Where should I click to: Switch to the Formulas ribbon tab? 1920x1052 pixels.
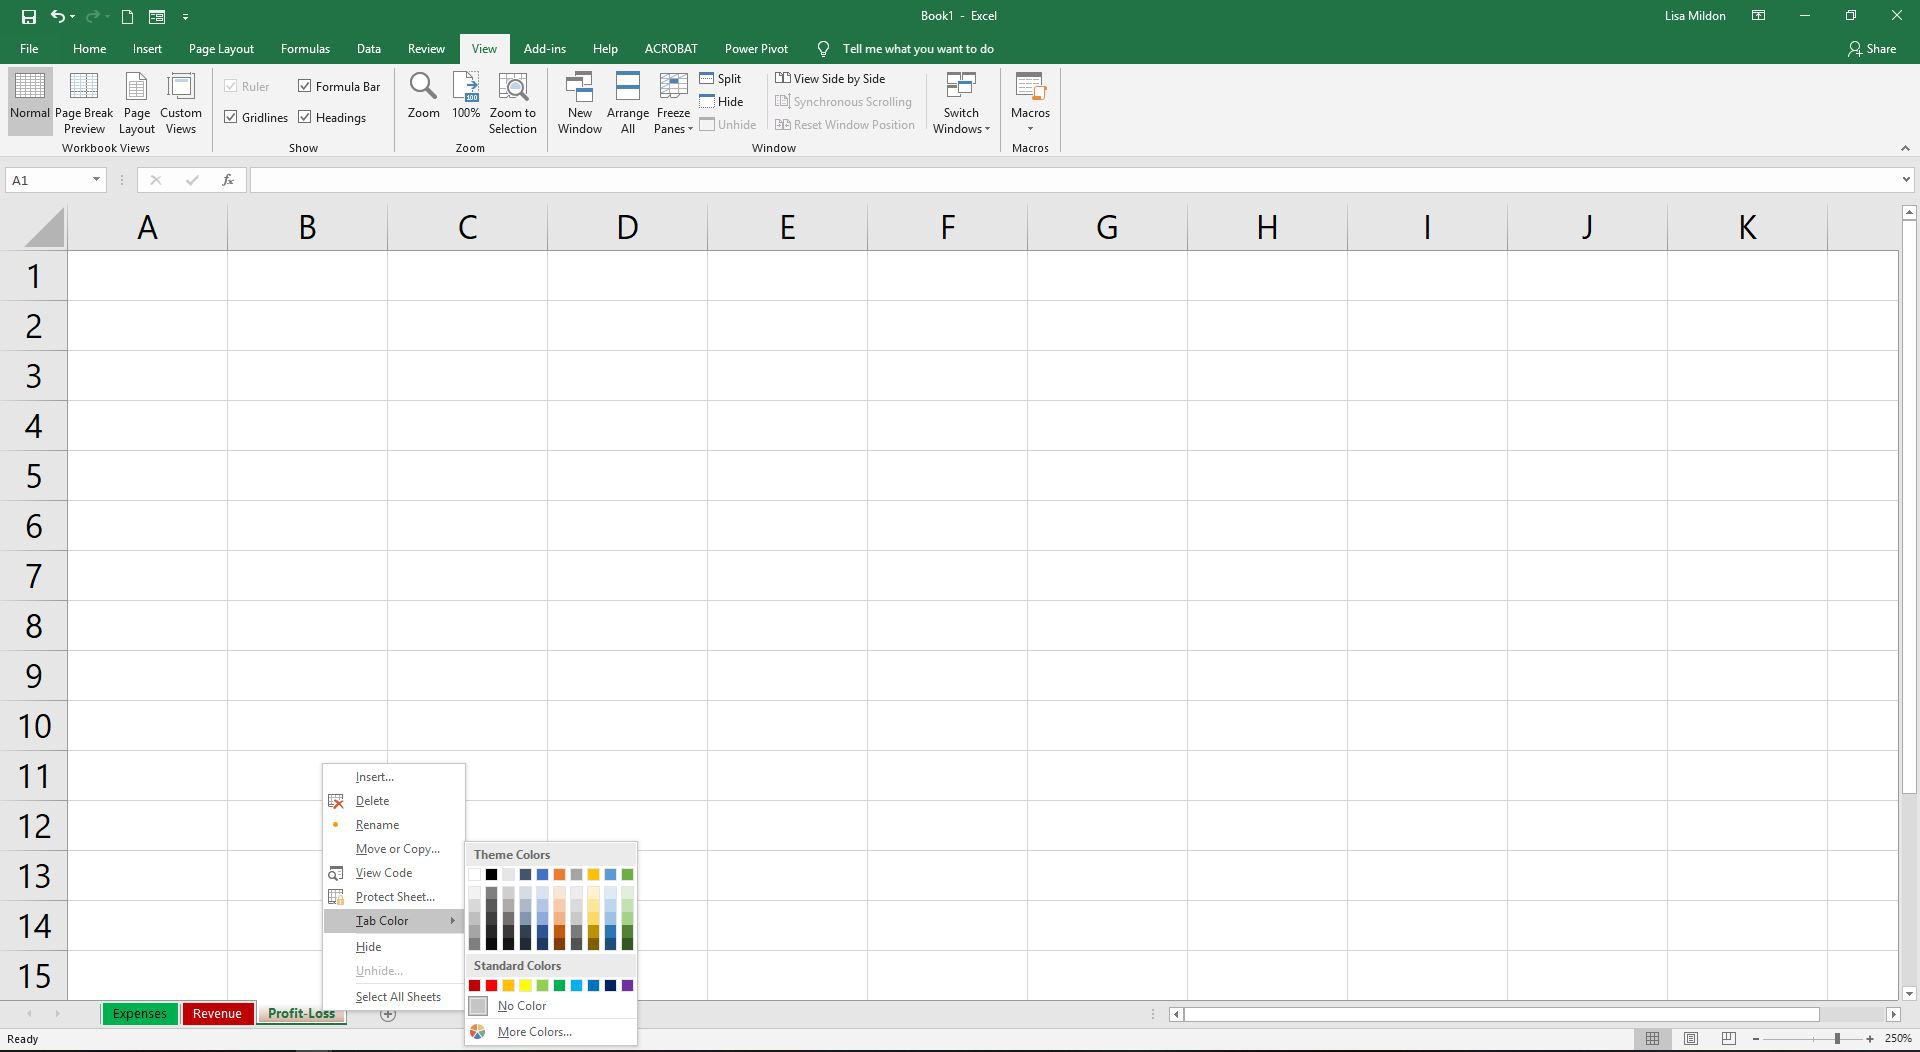click(305, 48)
